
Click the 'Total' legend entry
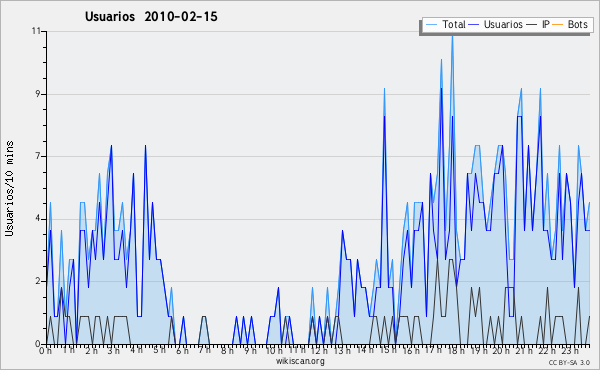tap(446, 24)
